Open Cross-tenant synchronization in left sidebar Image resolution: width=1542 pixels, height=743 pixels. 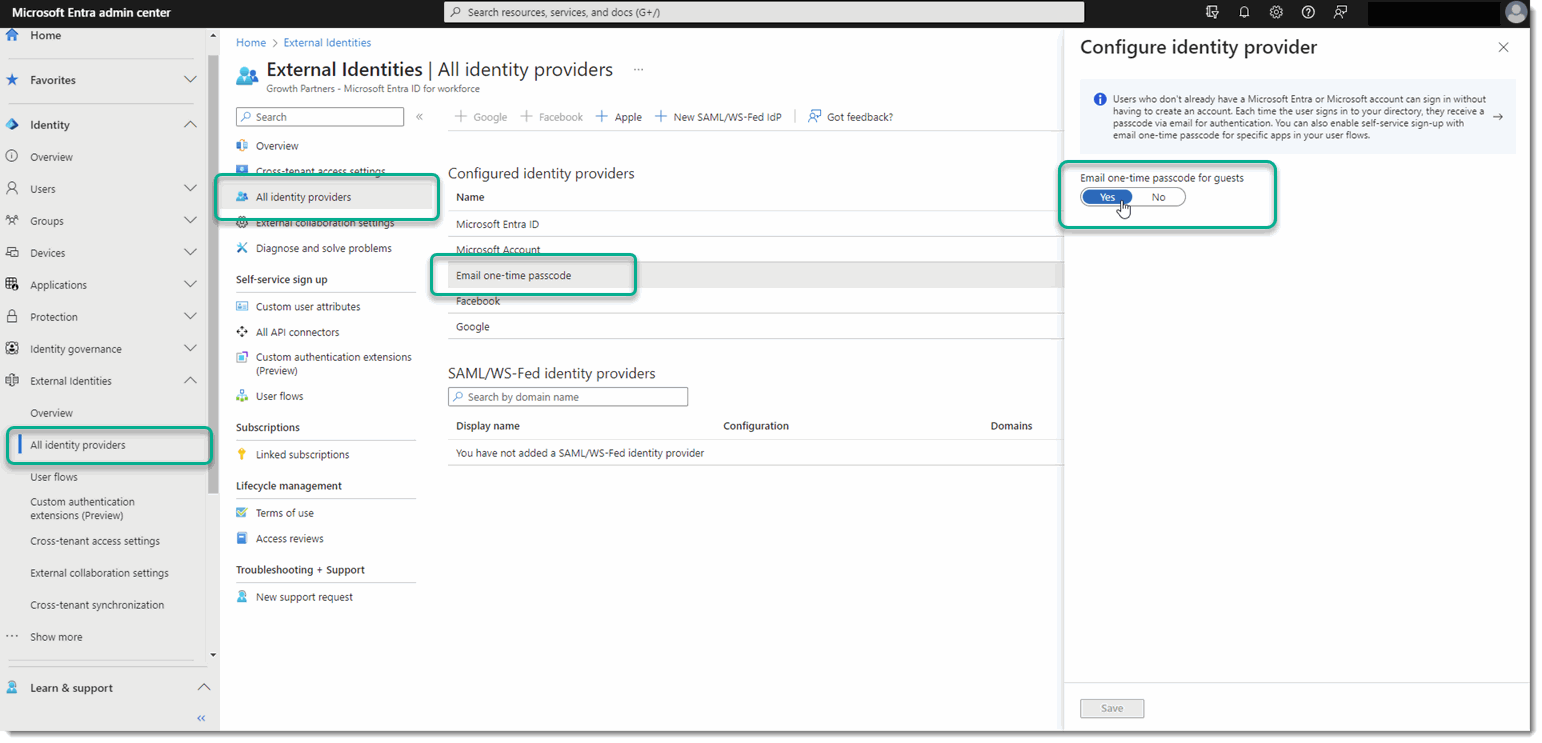tap(97, 605)
